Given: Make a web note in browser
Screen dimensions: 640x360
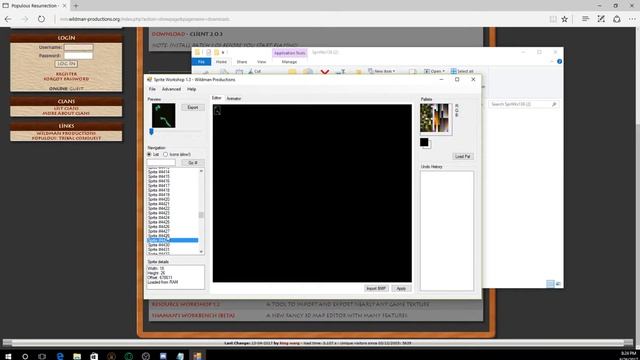Looking at the screenshot, I should click(x=601, y=19).
